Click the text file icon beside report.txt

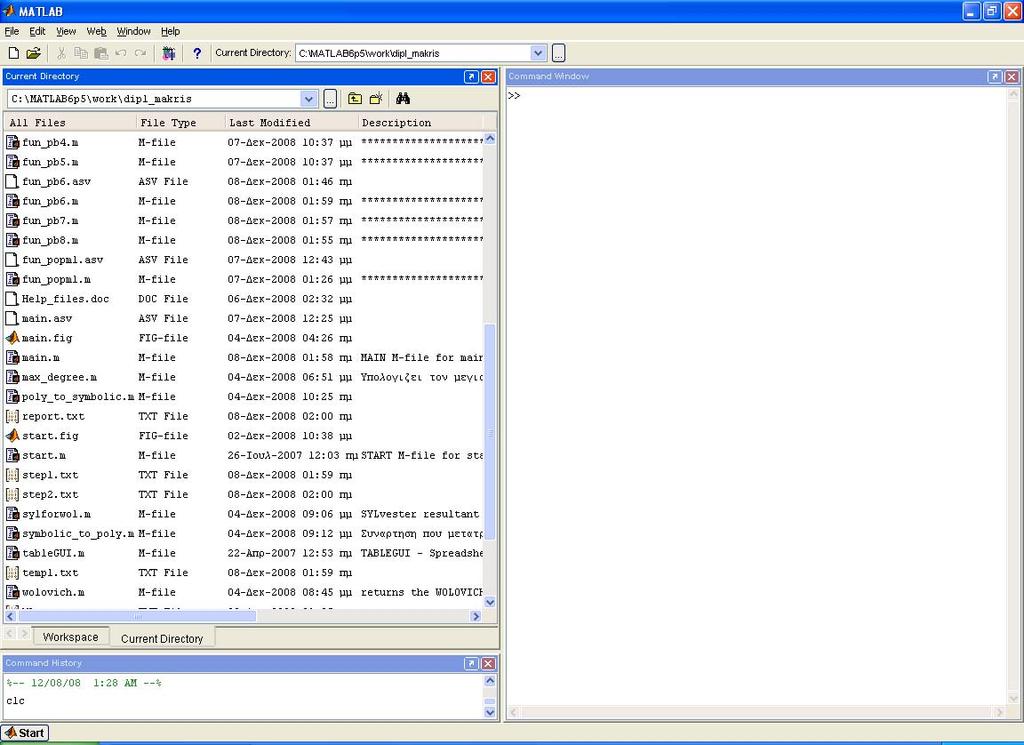[12, 416]
